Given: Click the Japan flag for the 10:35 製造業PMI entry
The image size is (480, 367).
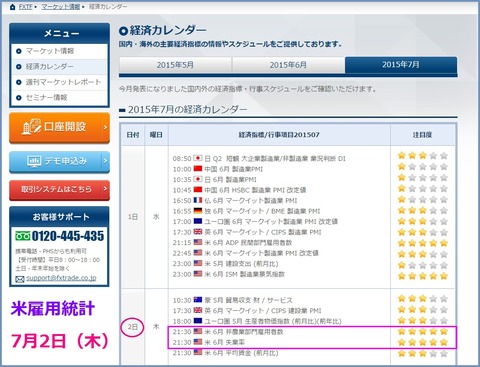Looking at the screenshot, I should coord(198,179).
